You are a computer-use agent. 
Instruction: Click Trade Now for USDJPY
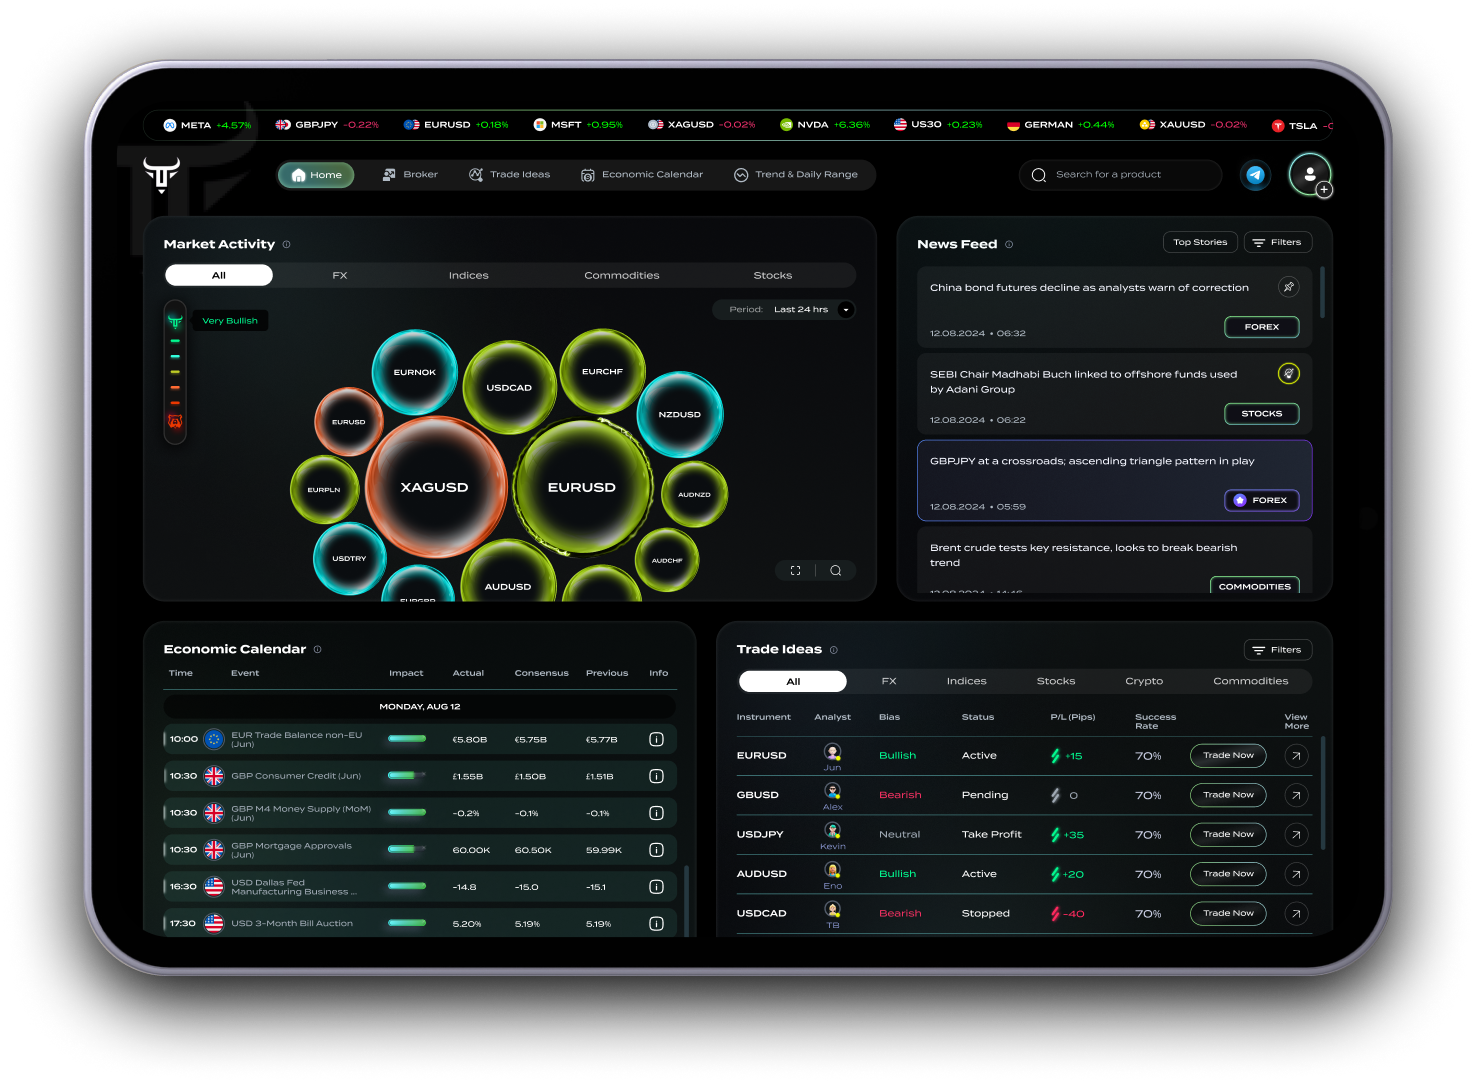[x=1228, y=835]
